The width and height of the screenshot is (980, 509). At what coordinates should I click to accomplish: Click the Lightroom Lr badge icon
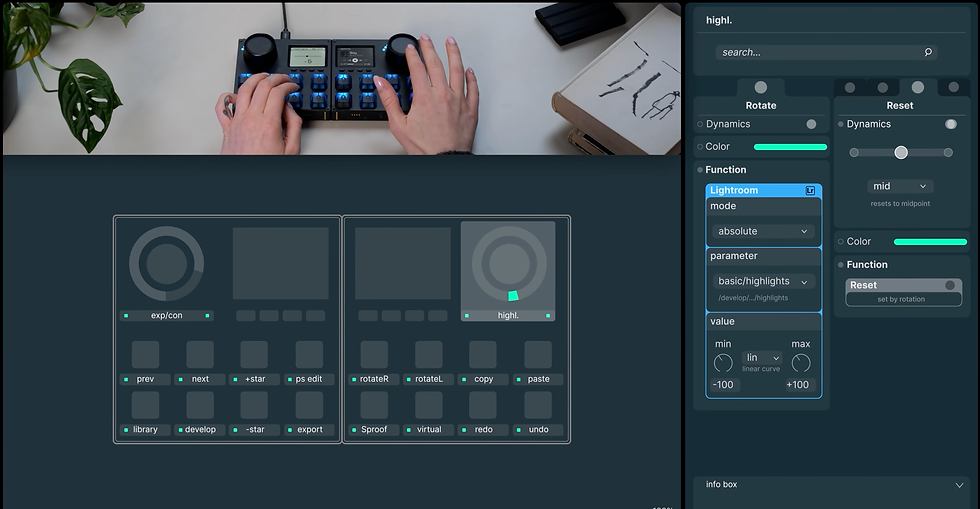pos(810,190)
